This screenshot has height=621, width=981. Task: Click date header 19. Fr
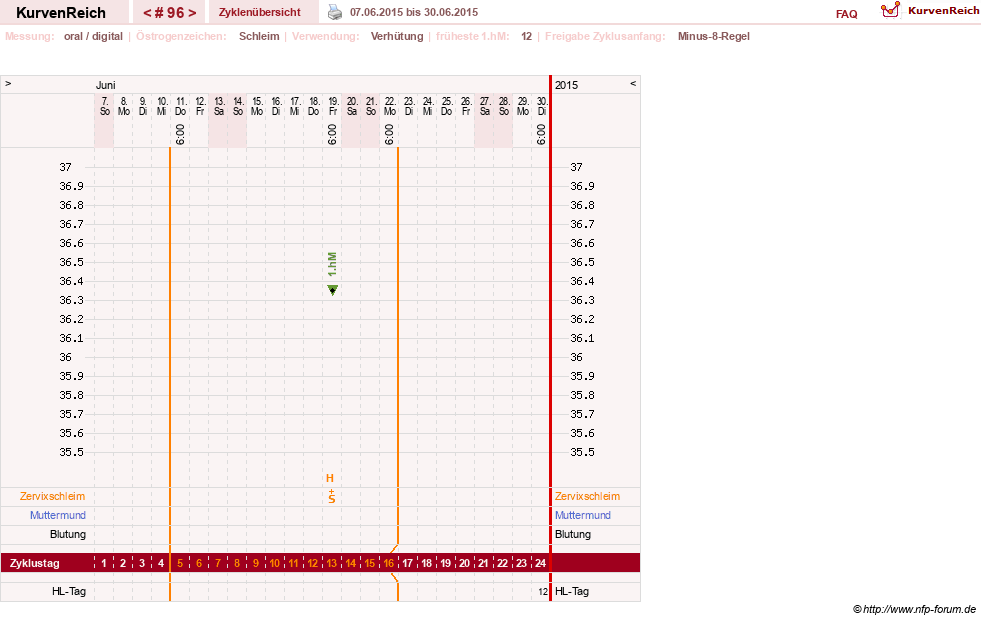tap(333, 106)
